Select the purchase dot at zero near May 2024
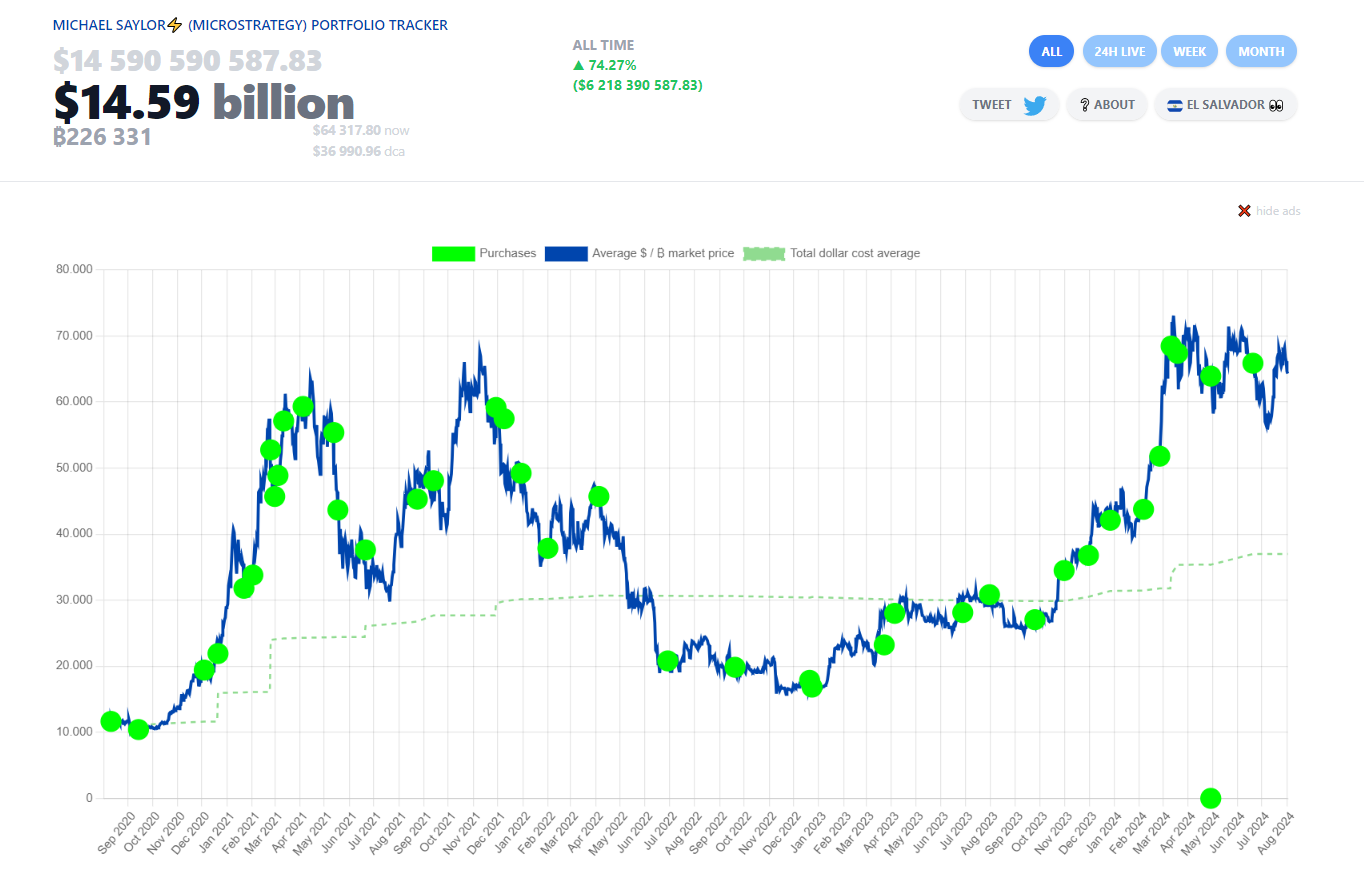 [1210, 798]
